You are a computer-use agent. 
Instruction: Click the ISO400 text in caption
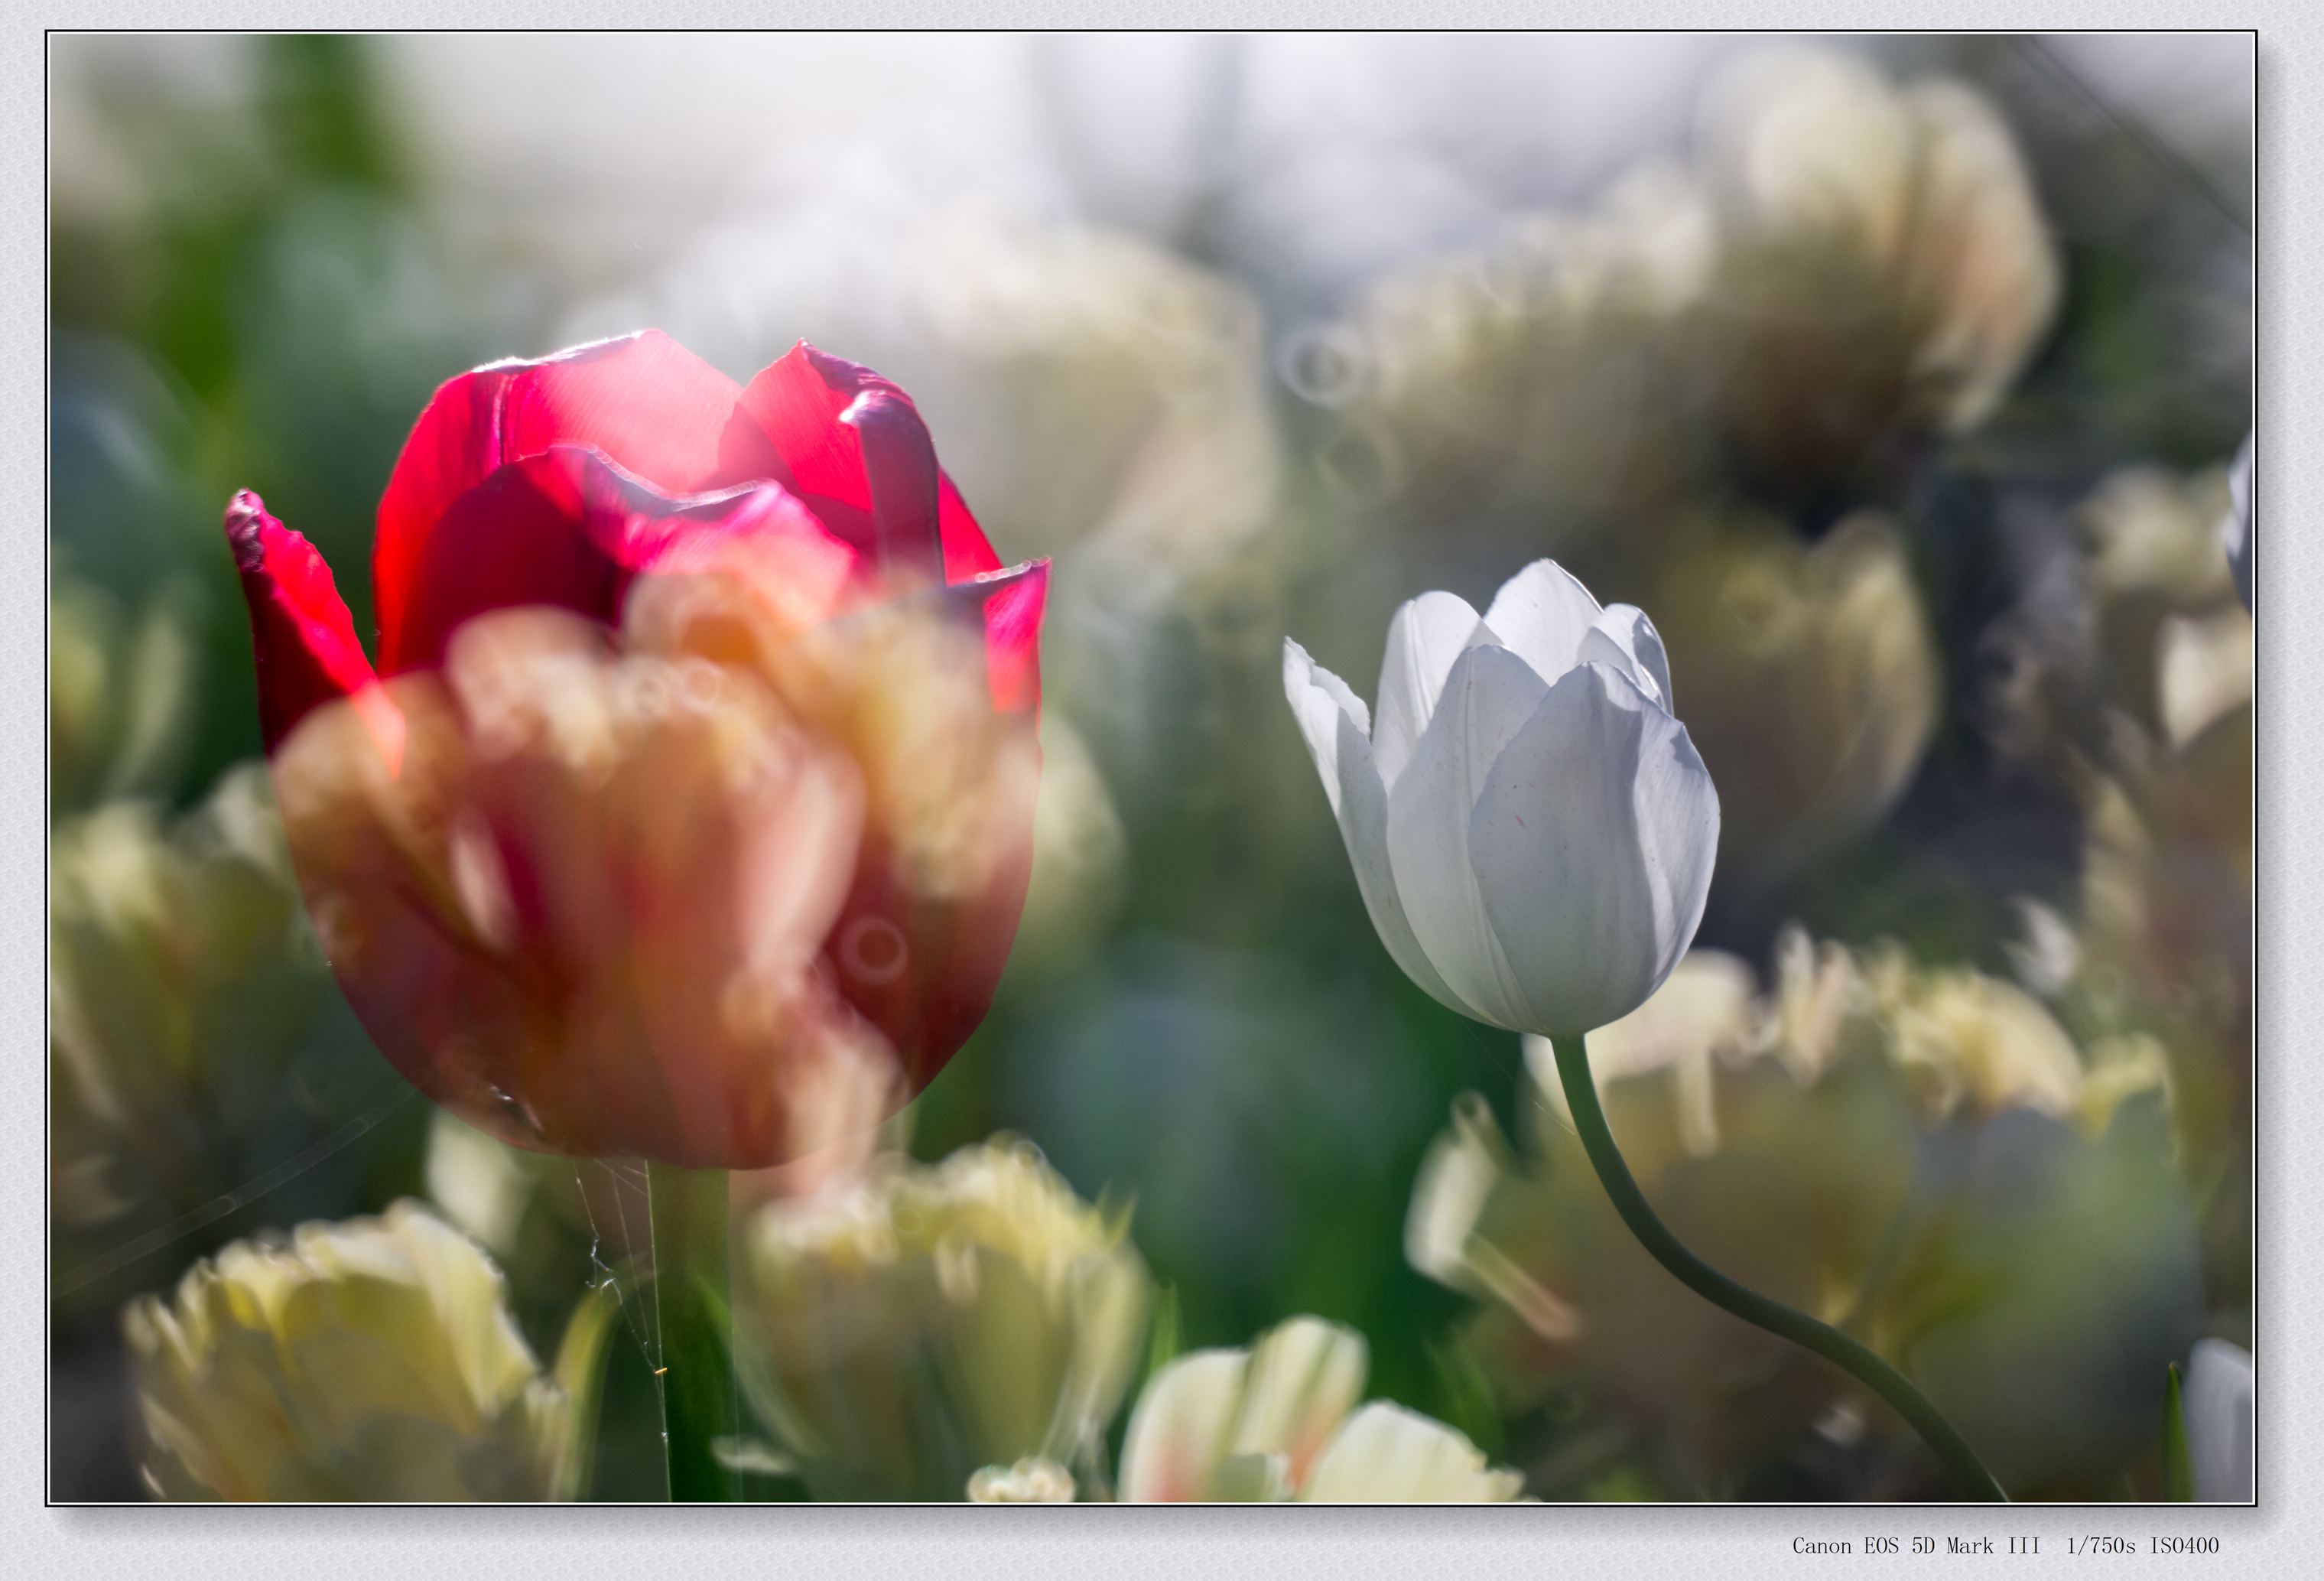click(2184, 1546)
